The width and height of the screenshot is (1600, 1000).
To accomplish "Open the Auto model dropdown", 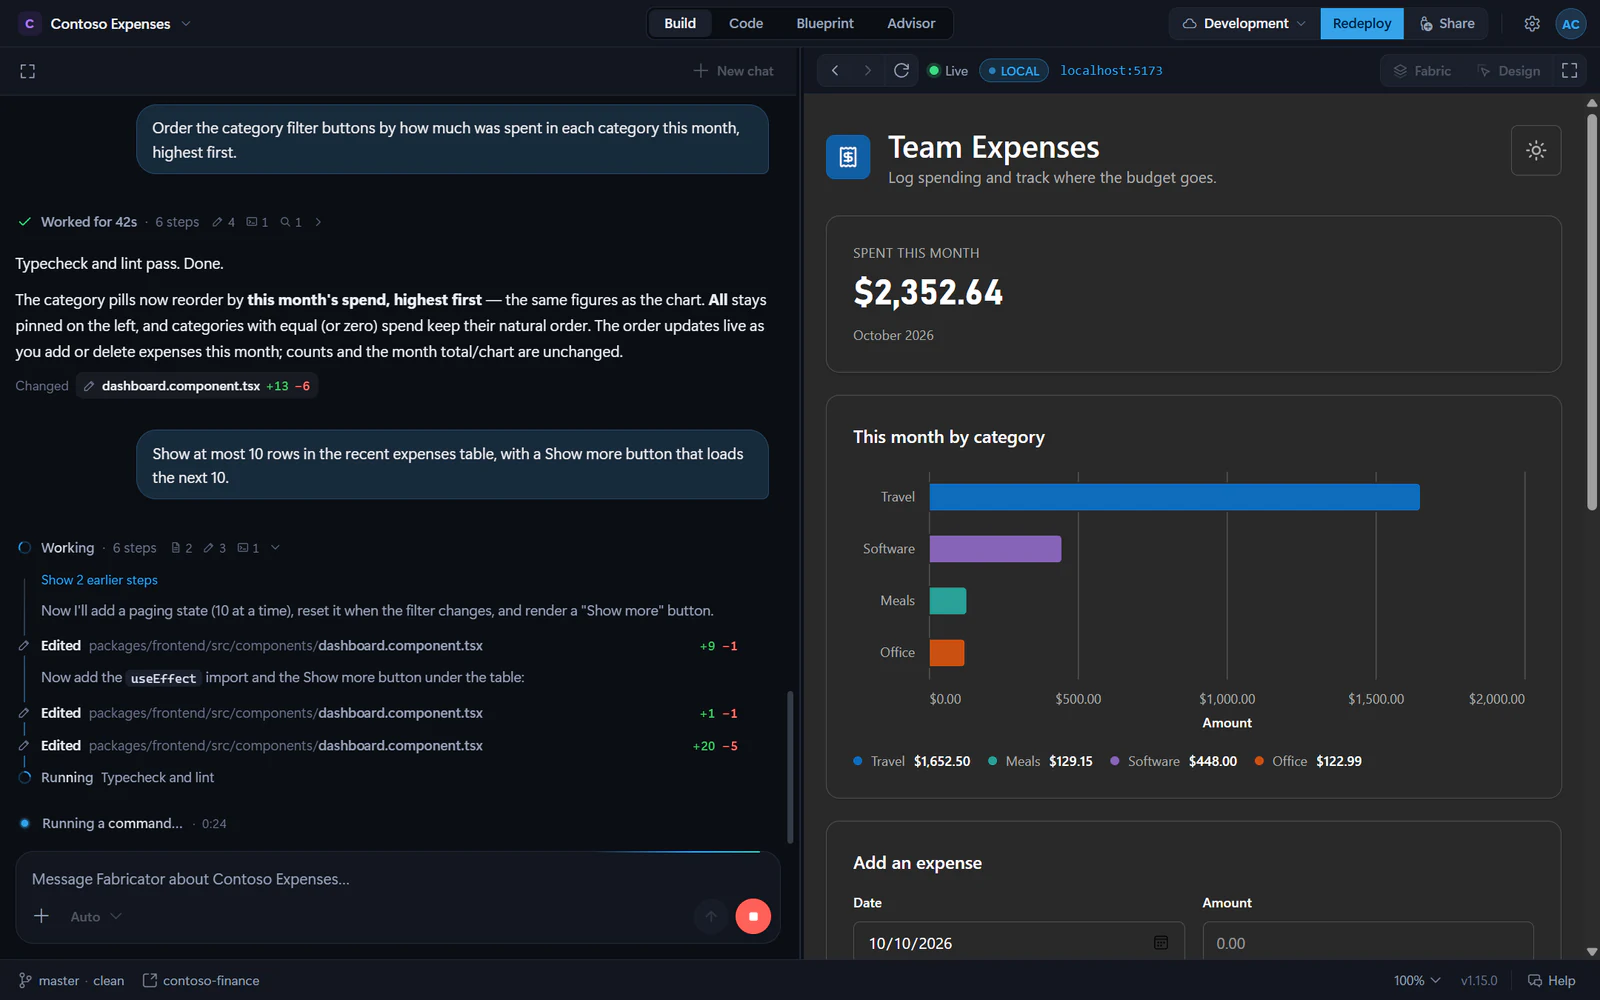I will coord(96,917).
